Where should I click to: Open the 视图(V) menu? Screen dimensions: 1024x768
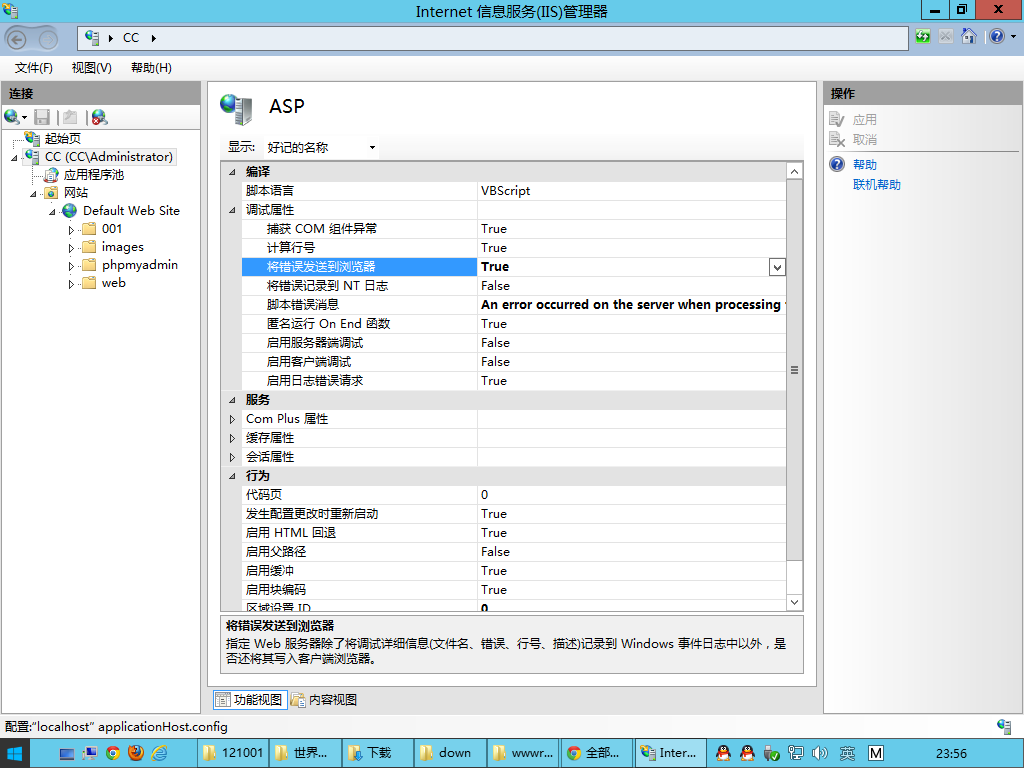point(91,68)
